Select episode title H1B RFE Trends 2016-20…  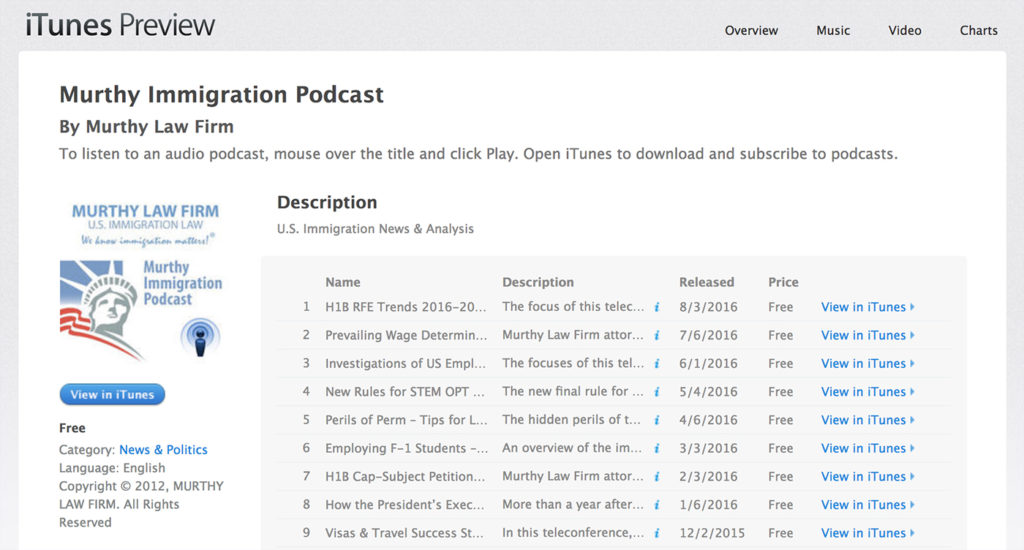[x=406, y=307]
